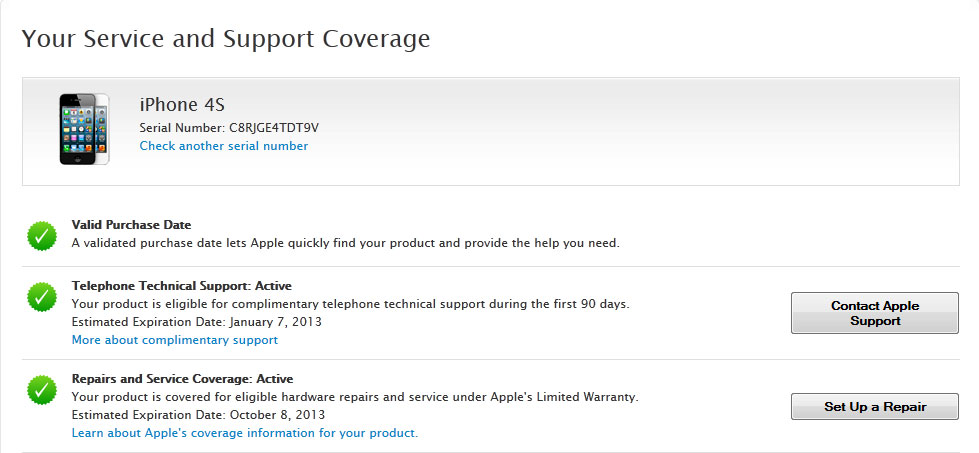Open the Check another serial number link

coord(223,146)
